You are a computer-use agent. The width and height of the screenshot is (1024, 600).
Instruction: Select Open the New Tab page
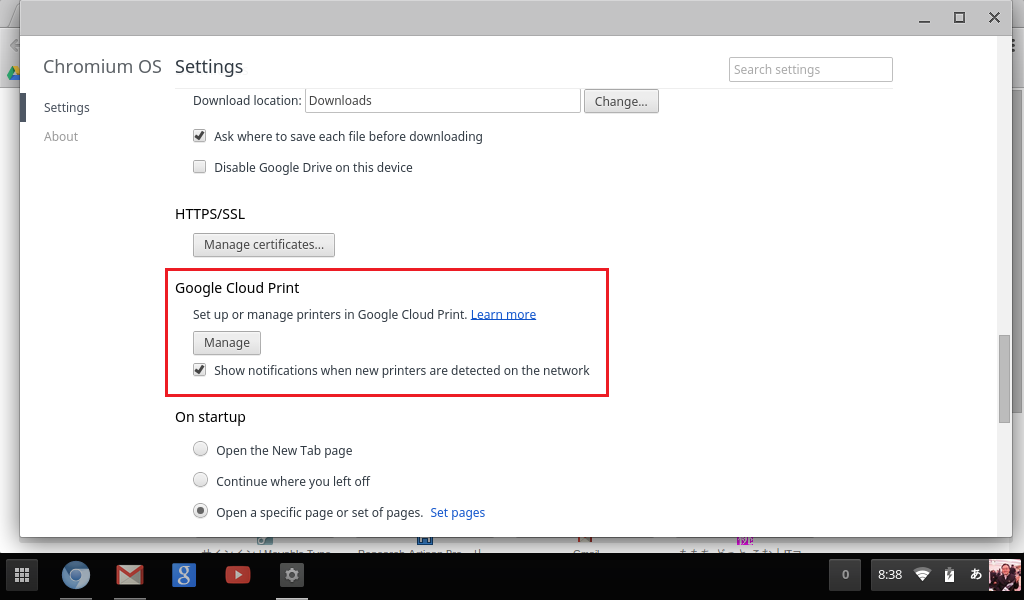(200, 449)
